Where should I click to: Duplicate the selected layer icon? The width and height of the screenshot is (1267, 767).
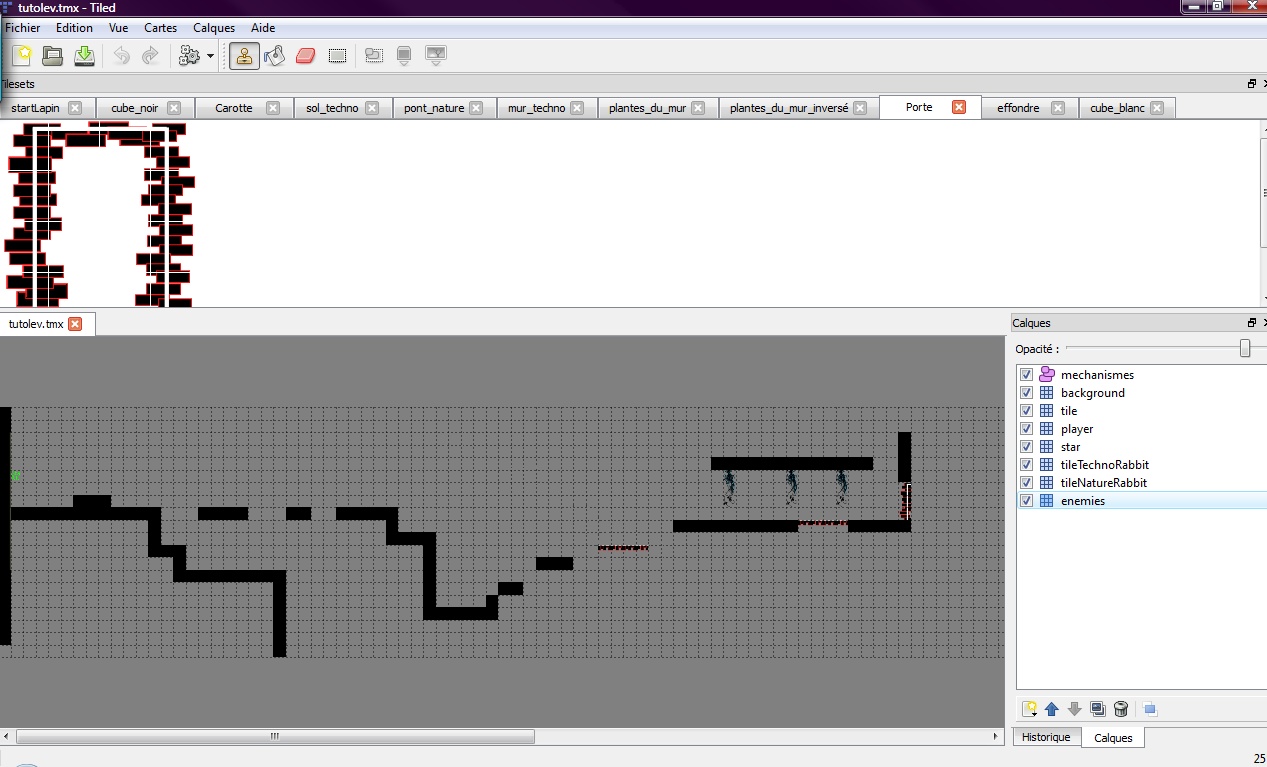tap(1098, 709)
